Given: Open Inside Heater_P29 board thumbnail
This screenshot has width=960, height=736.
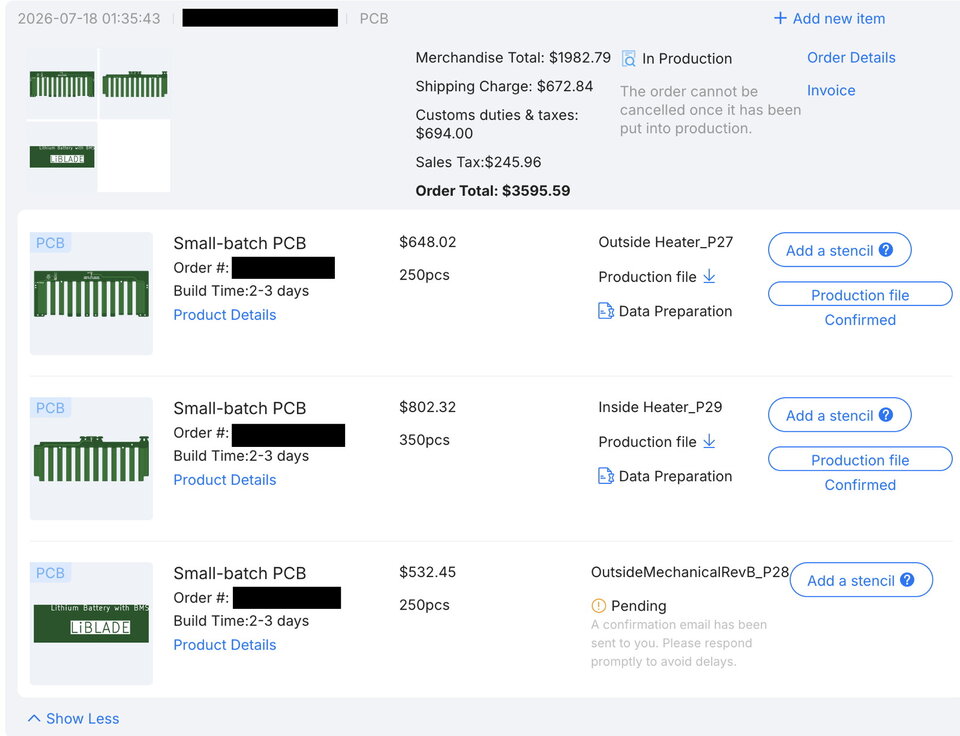Looking at the screenshot, I should click(91, 459).
